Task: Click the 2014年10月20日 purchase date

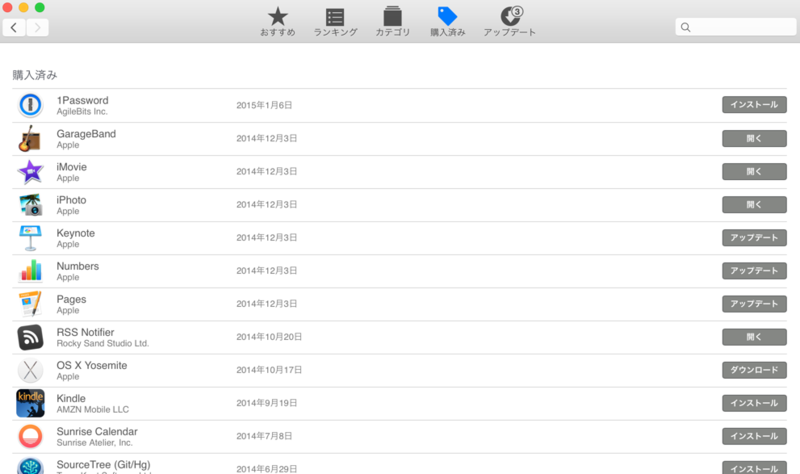Action: (269, 337)
